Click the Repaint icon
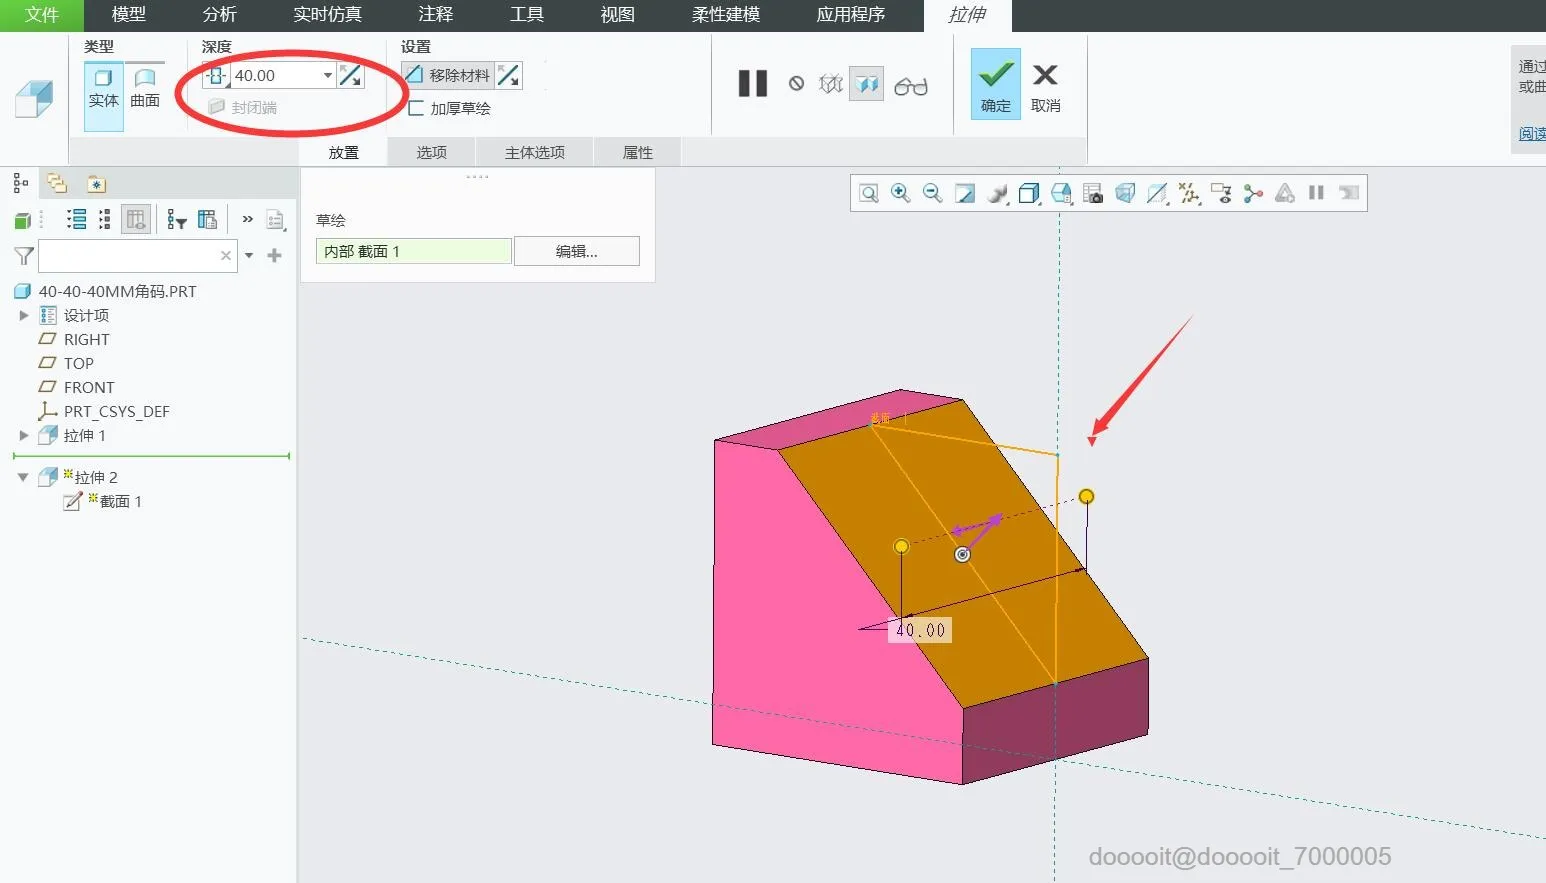Image resolution: width=1546 pixels, height=883 pixels. (x=965, y=193)
